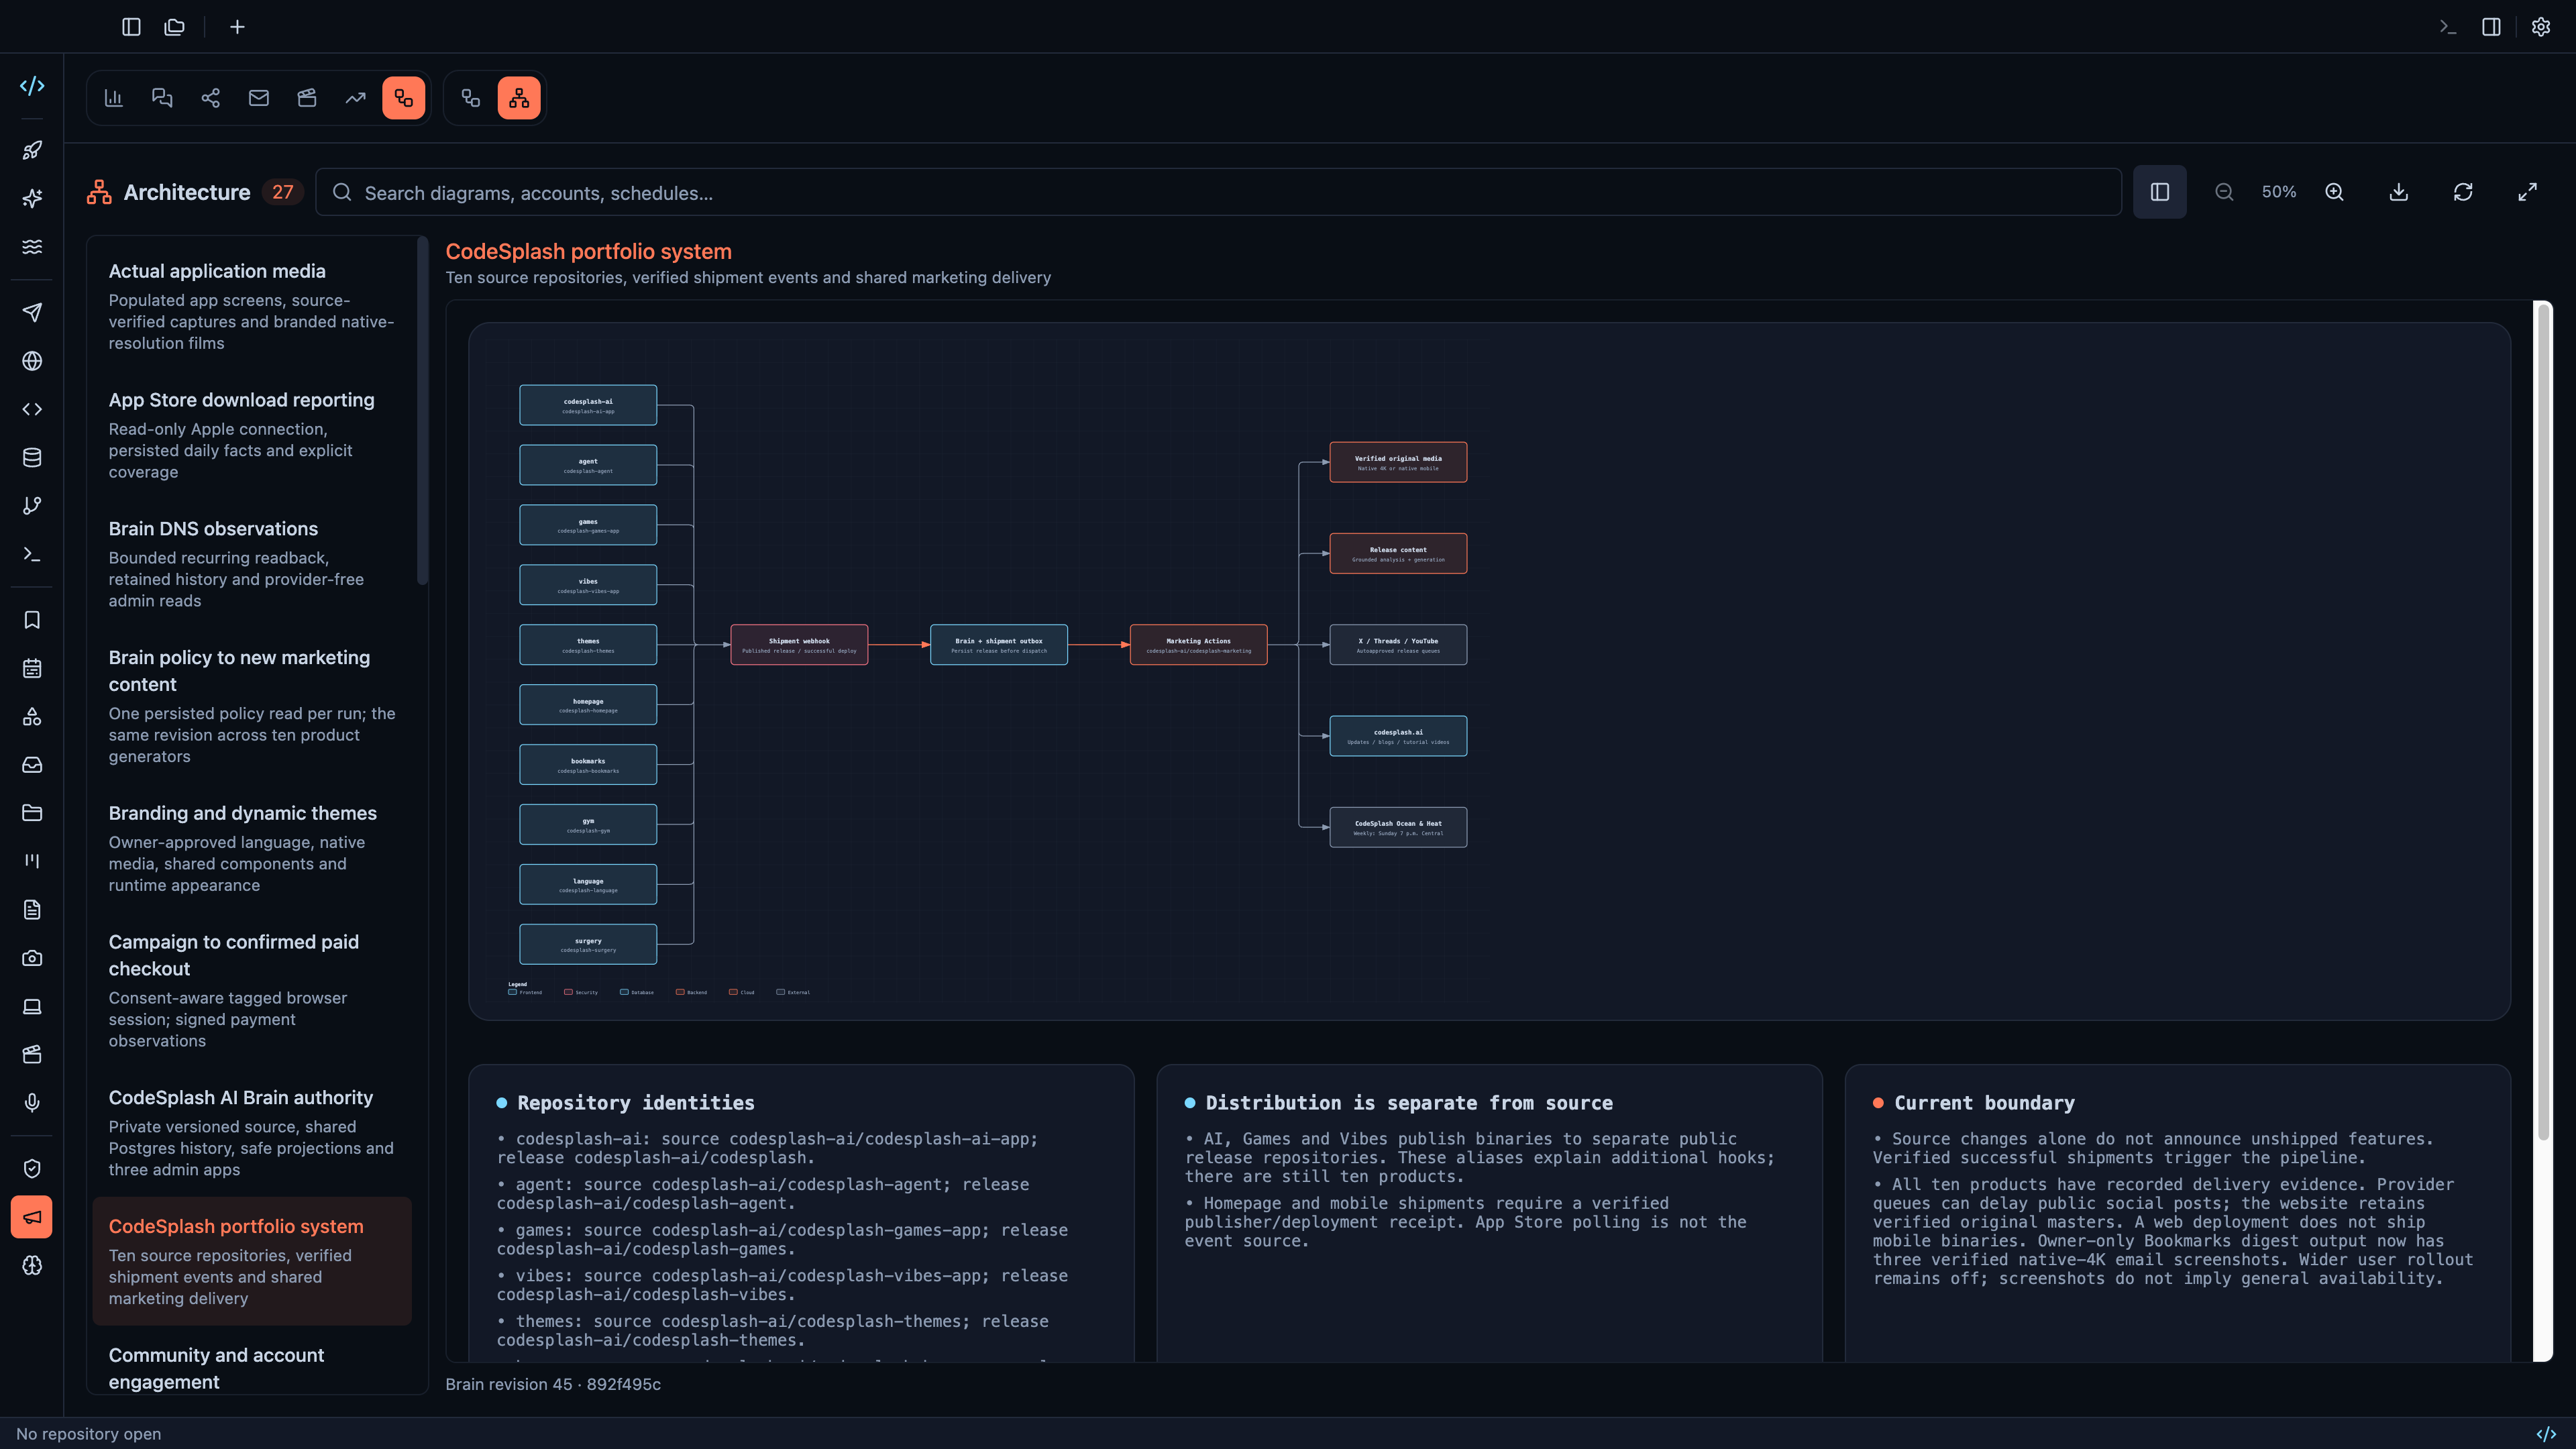Open a new tab with the plus button
This screenshot has width=2576, height=1449.
tap(237, 27)
